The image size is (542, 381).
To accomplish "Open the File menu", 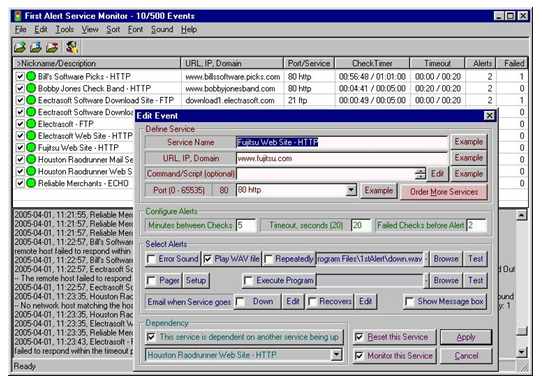I will 20,30.
